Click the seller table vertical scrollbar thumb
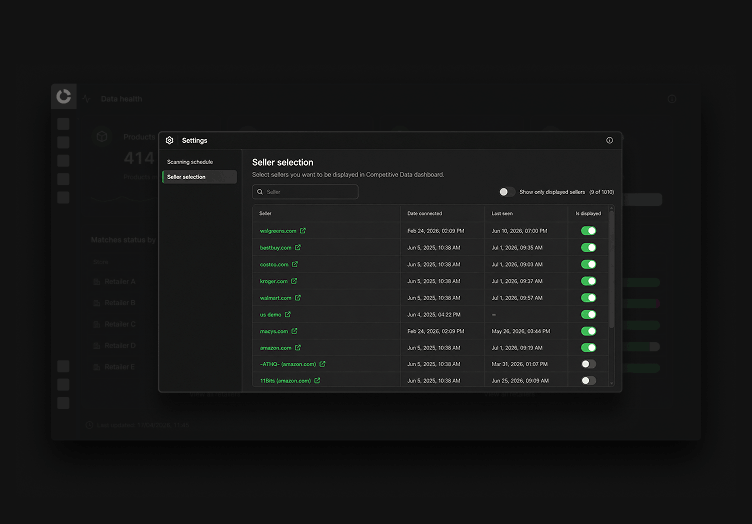Viewport: 752px width, 524px height. click(x=611, y=269)
